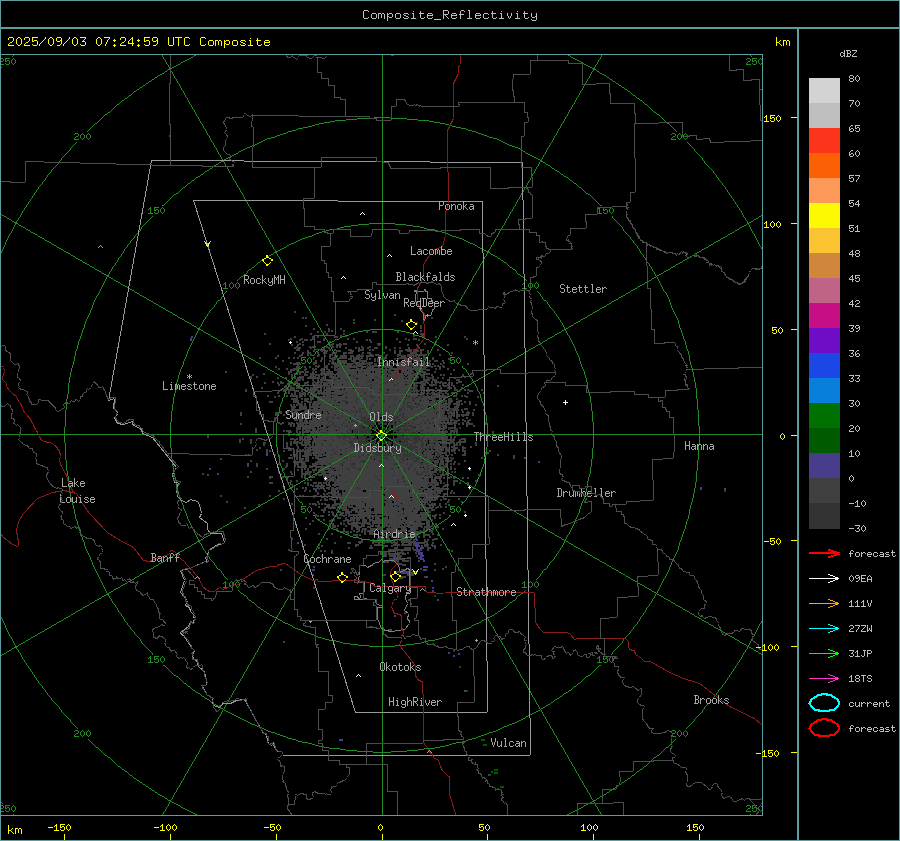
Task: Click the Innisfail label
Action: (x=404, y=362)
